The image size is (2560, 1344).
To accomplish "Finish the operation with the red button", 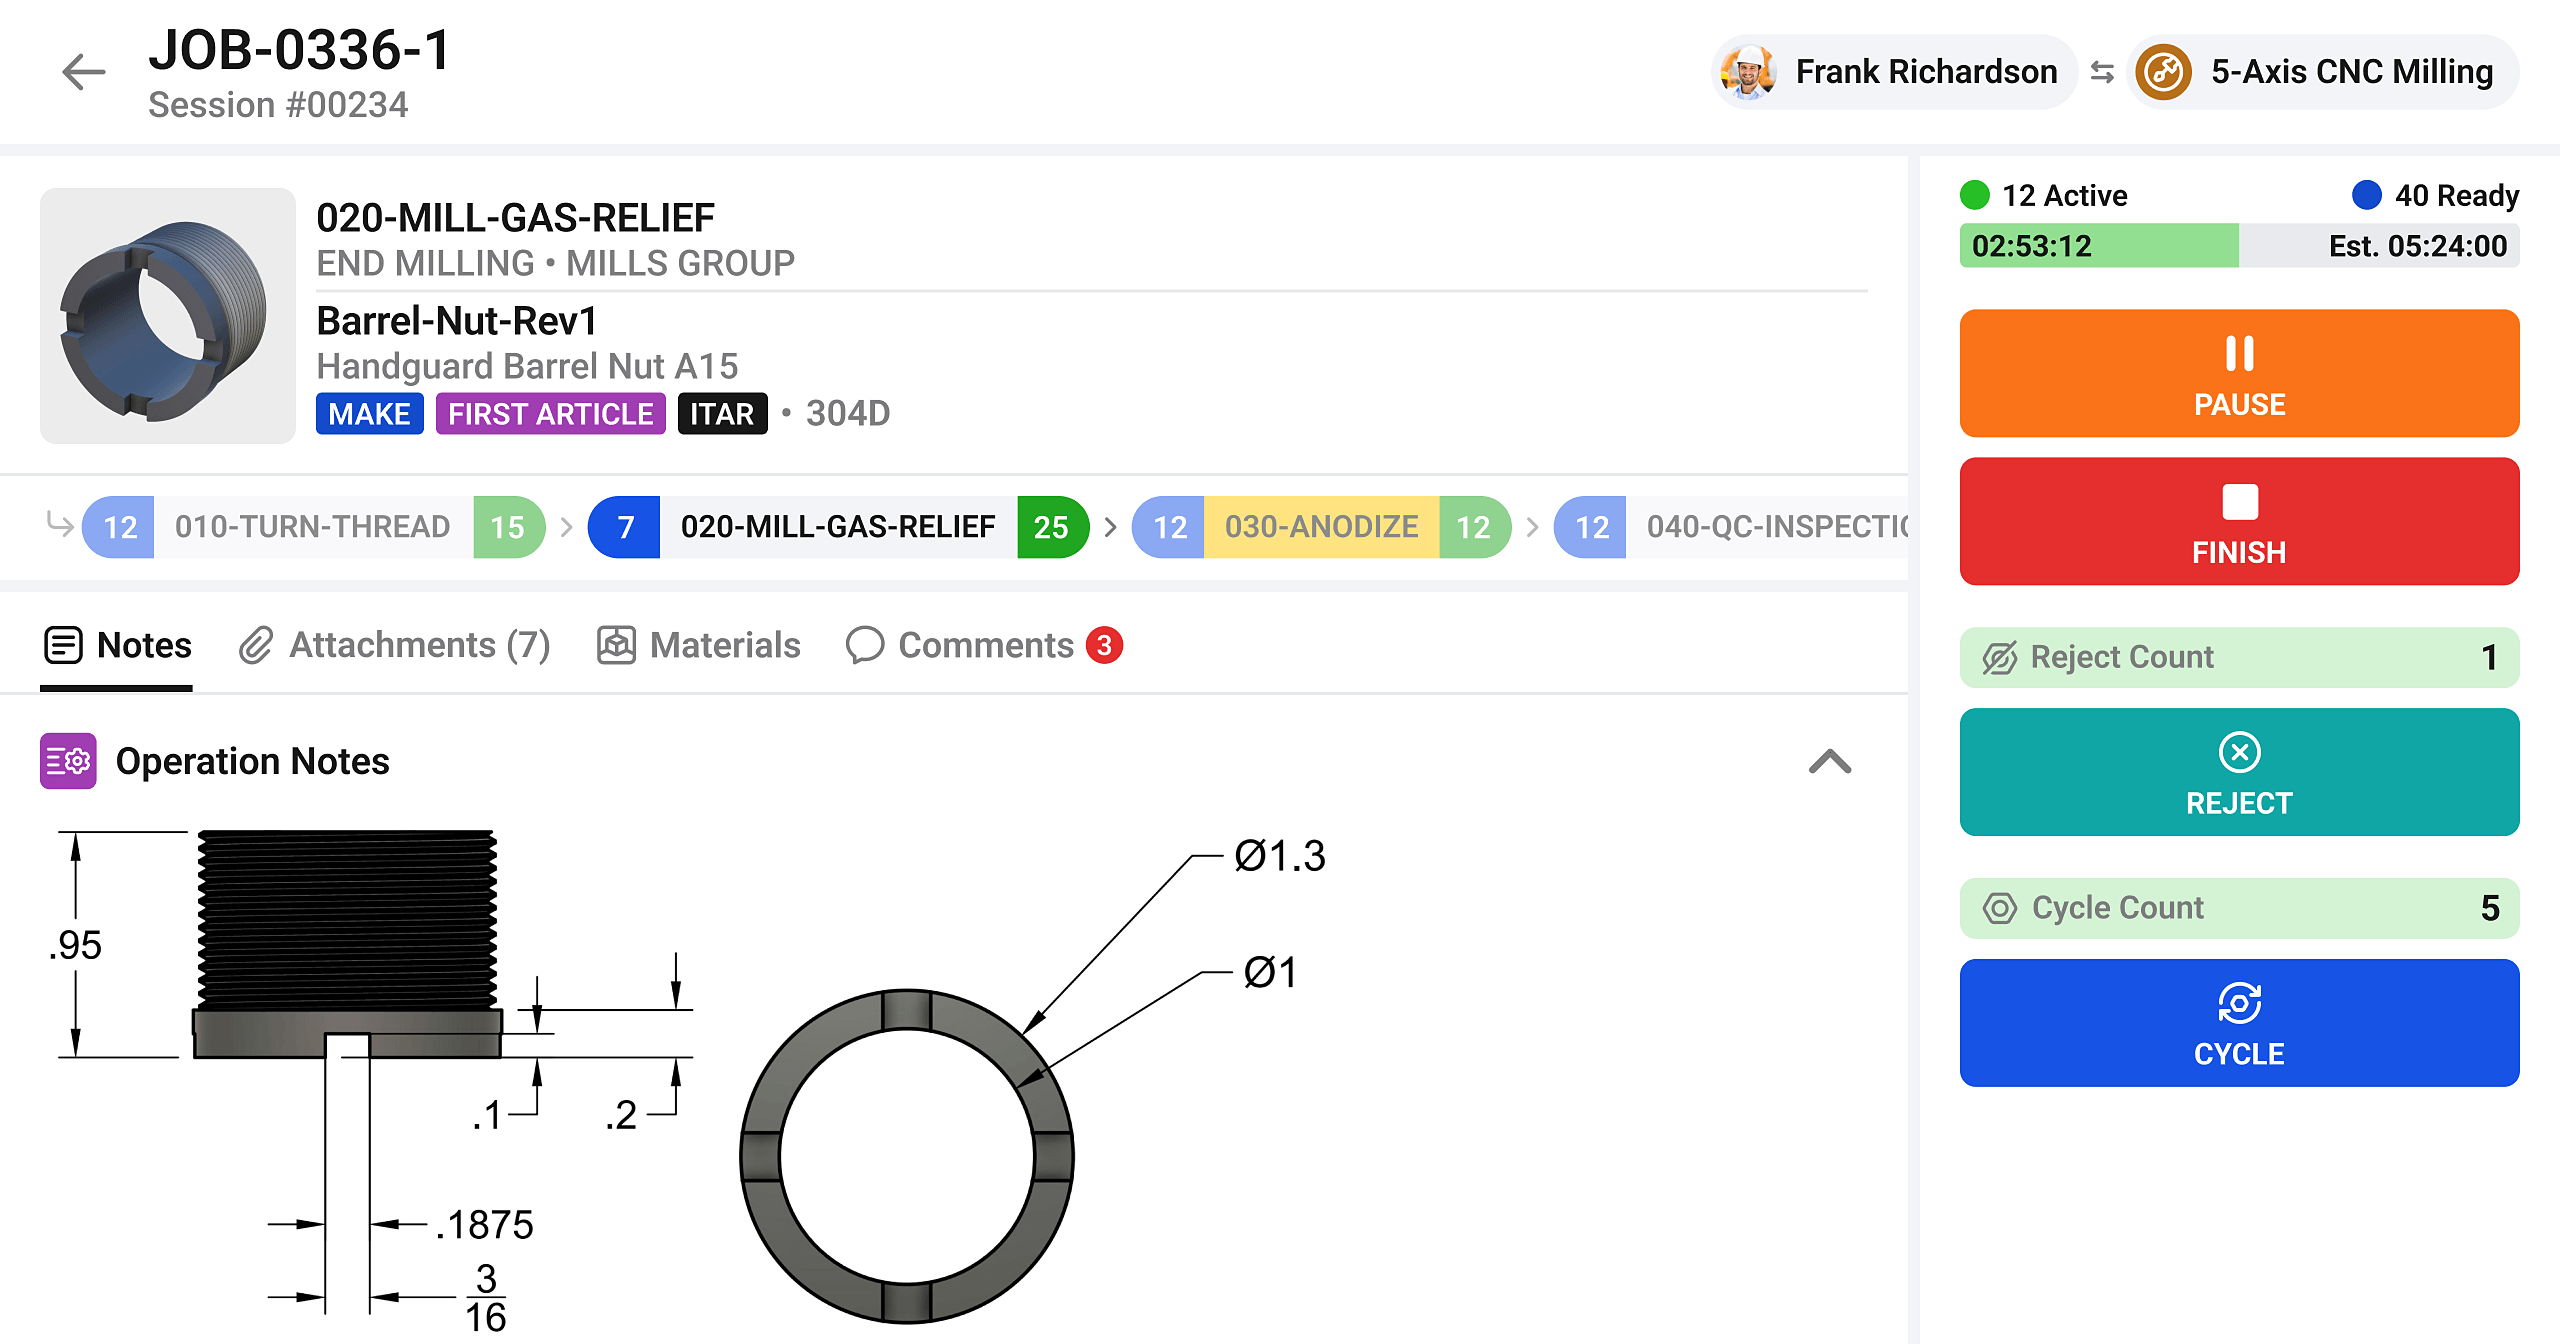I will tap(2239, 521).
